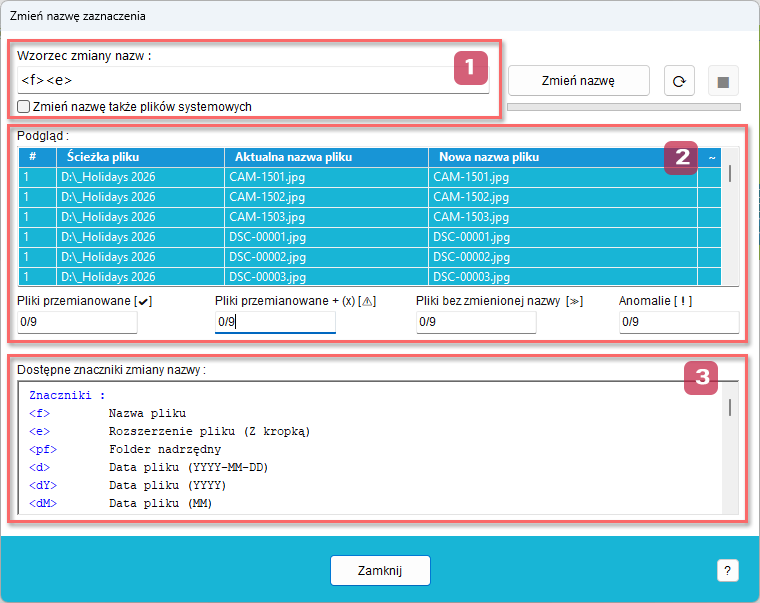Screen dimensions: 760x603
Task: Click the <d> Data pliku (YYYY-MM-DD) line
Action: click(149, 467)
